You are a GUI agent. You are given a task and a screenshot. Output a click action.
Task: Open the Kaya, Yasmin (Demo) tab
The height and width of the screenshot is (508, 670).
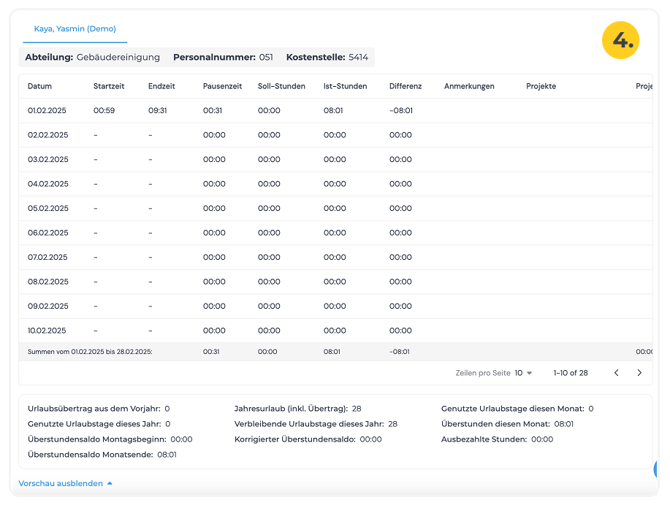[x=75, y=29]
